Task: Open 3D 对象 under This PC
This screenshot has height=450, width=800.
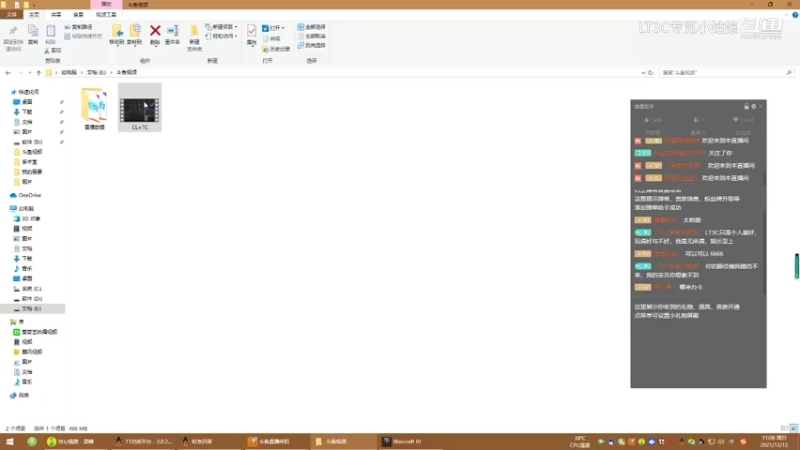Action: point(31,219)
